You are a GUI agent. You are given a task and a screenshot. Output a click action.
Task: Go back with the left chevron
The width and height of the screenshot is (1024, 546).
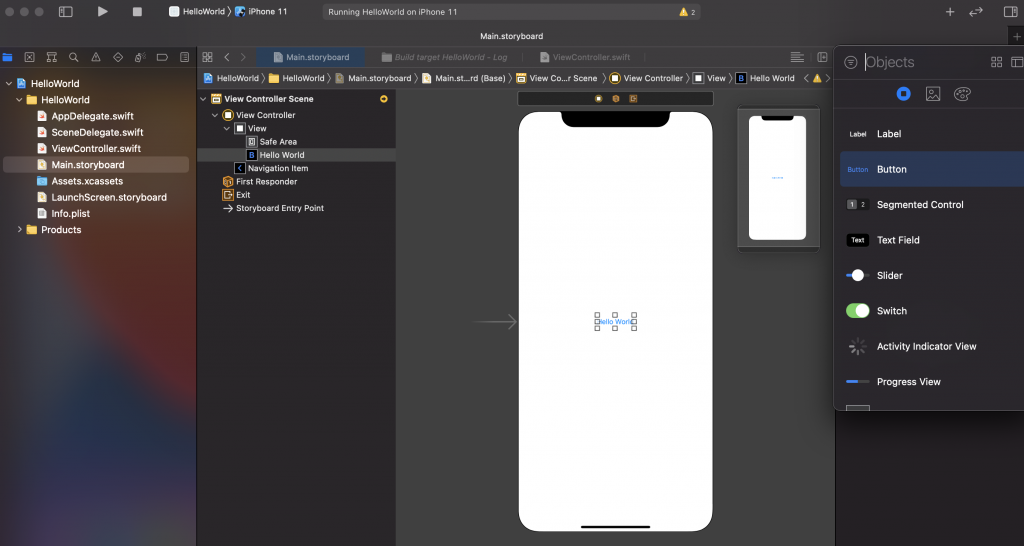pyautogui.click(x=227, y=57)
